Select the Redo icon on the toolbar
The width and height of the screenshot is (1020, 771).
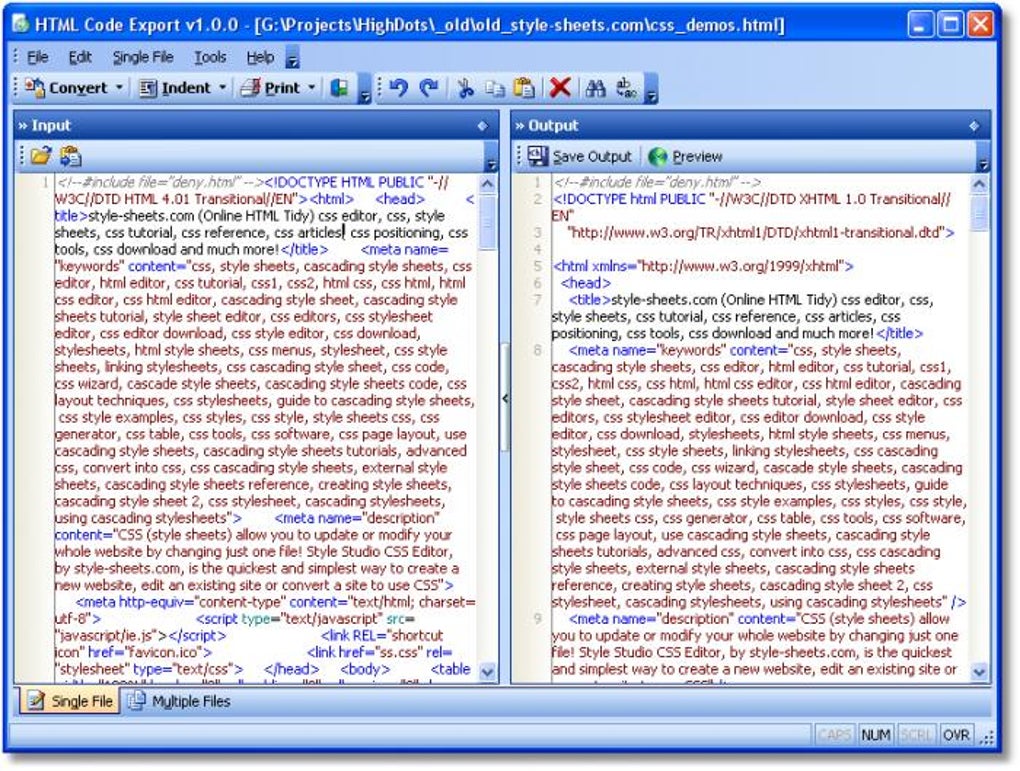(426, 88)
